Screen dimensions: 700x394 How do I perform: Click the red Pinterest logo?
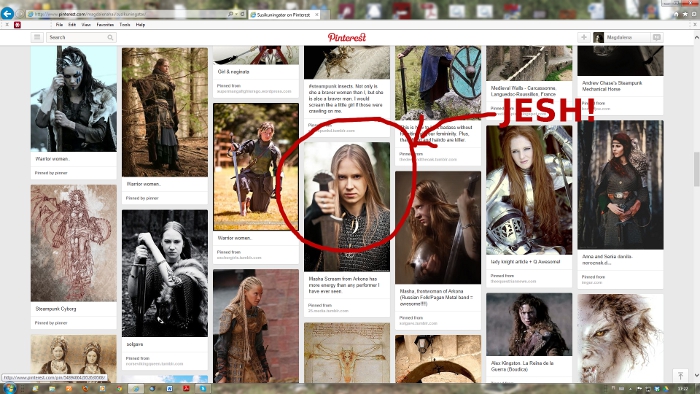point(346,37)
